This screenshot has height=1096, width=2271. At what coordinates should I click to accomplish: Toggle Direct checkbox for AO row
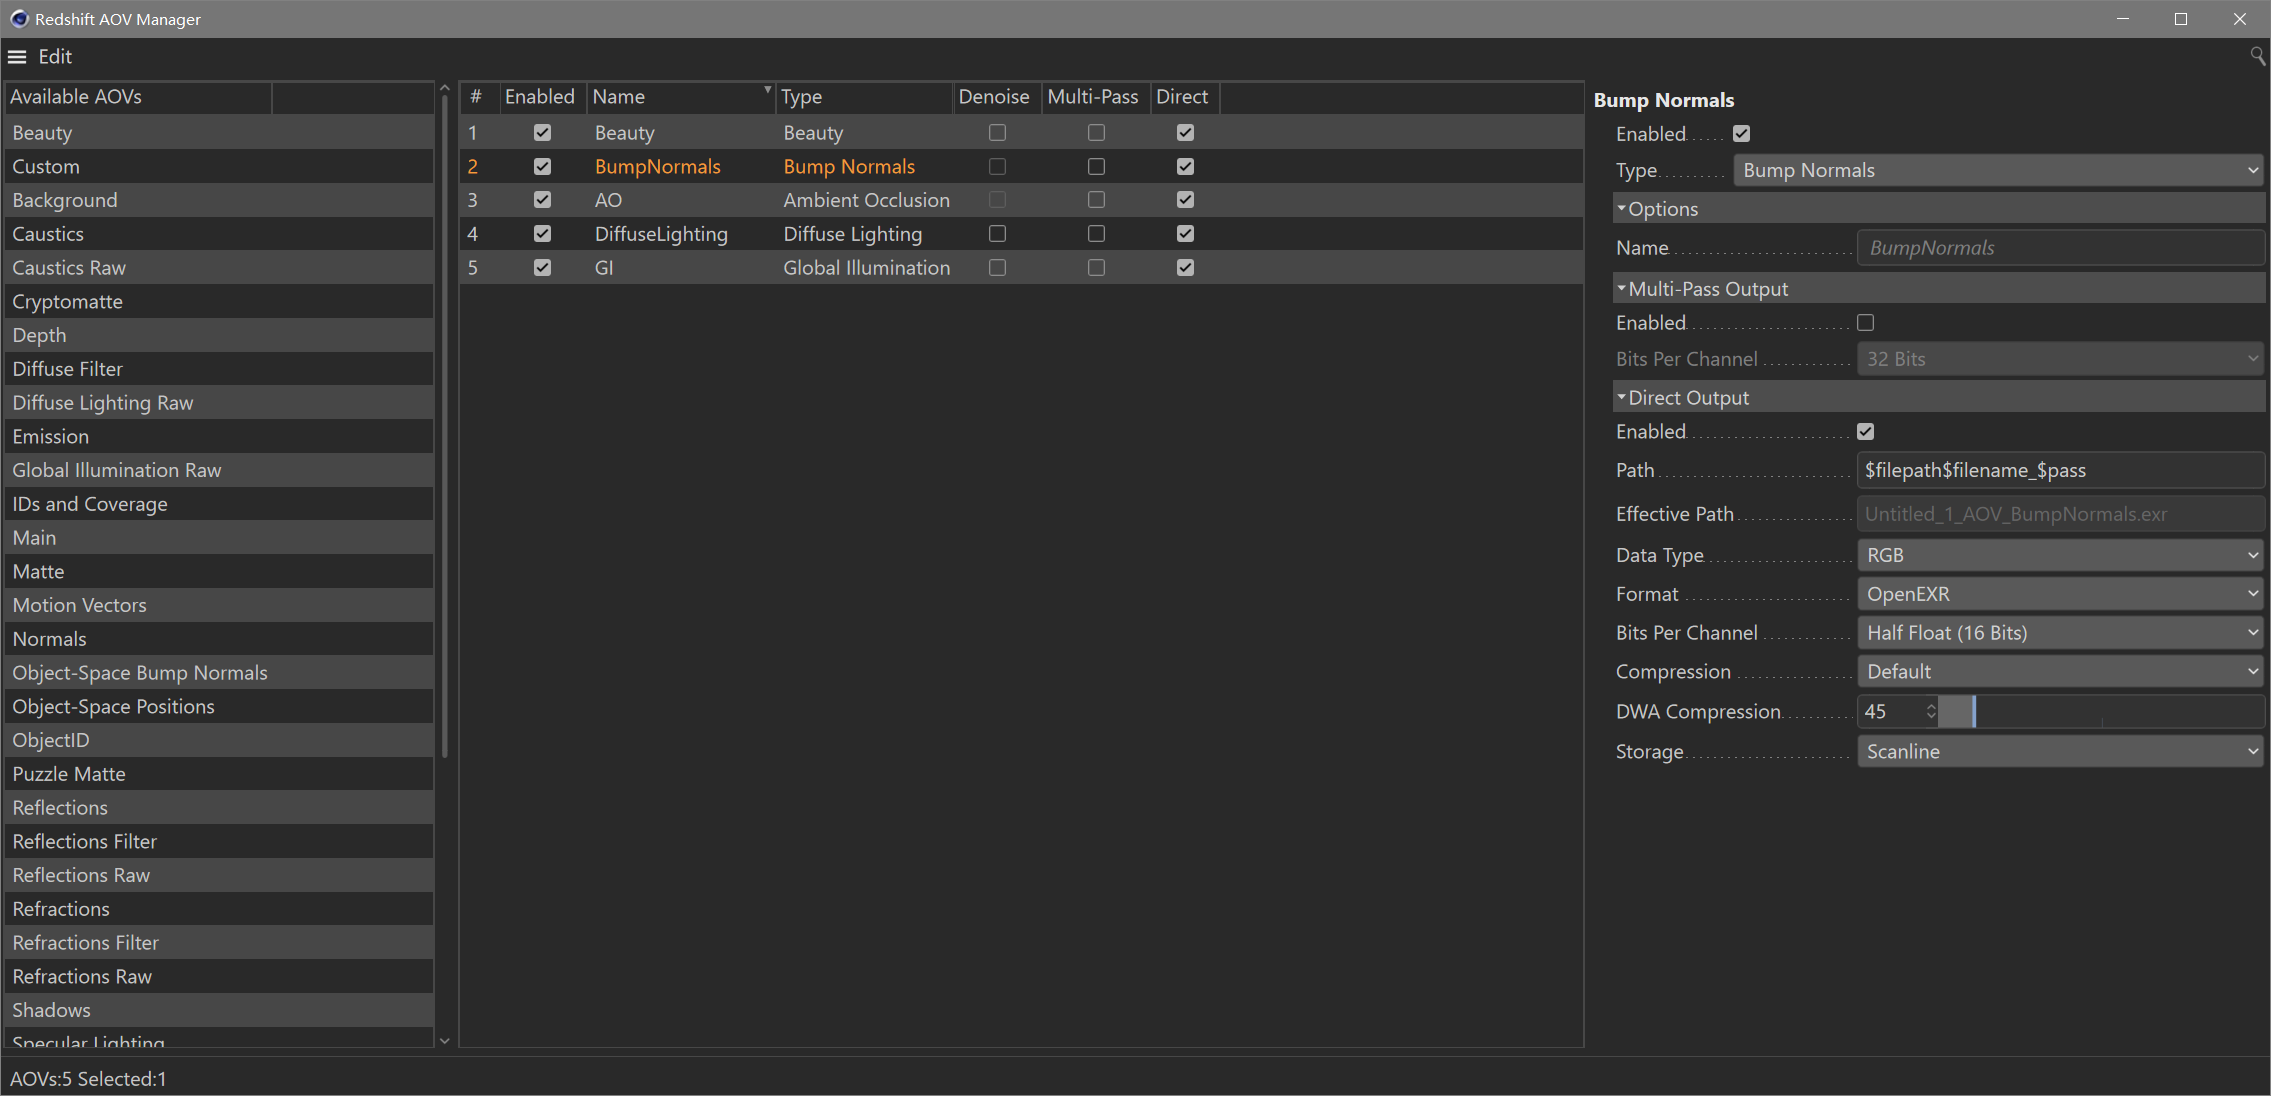pyautogui.click(x=1185, y=200)
